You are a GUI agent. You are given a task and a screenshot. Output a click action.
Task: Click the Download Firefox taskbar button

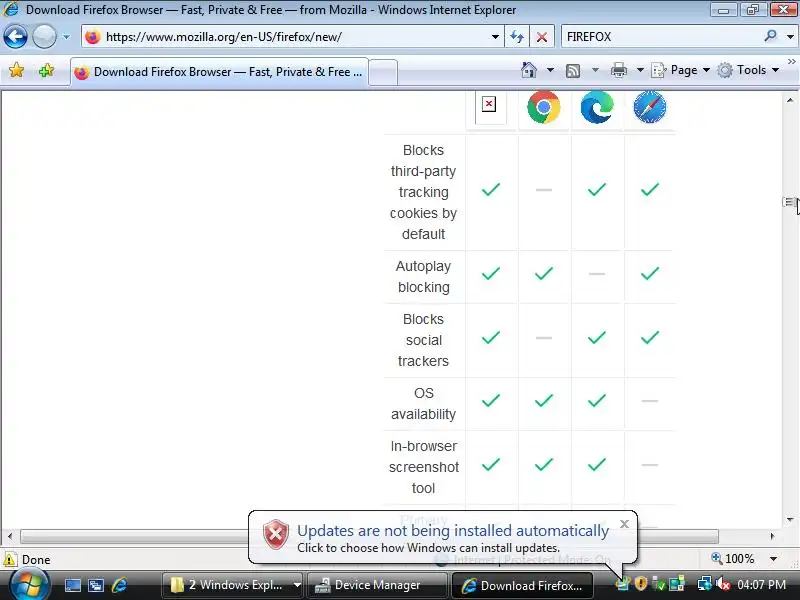(522, 585)
